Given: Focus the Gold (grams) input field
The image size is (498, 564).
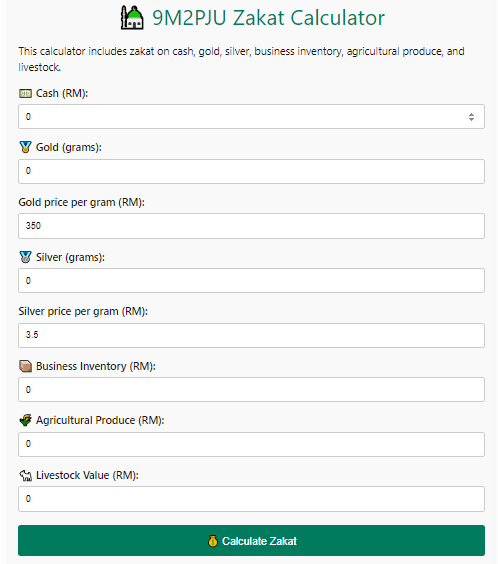Looking at the screenshot, I should [251, 172].
